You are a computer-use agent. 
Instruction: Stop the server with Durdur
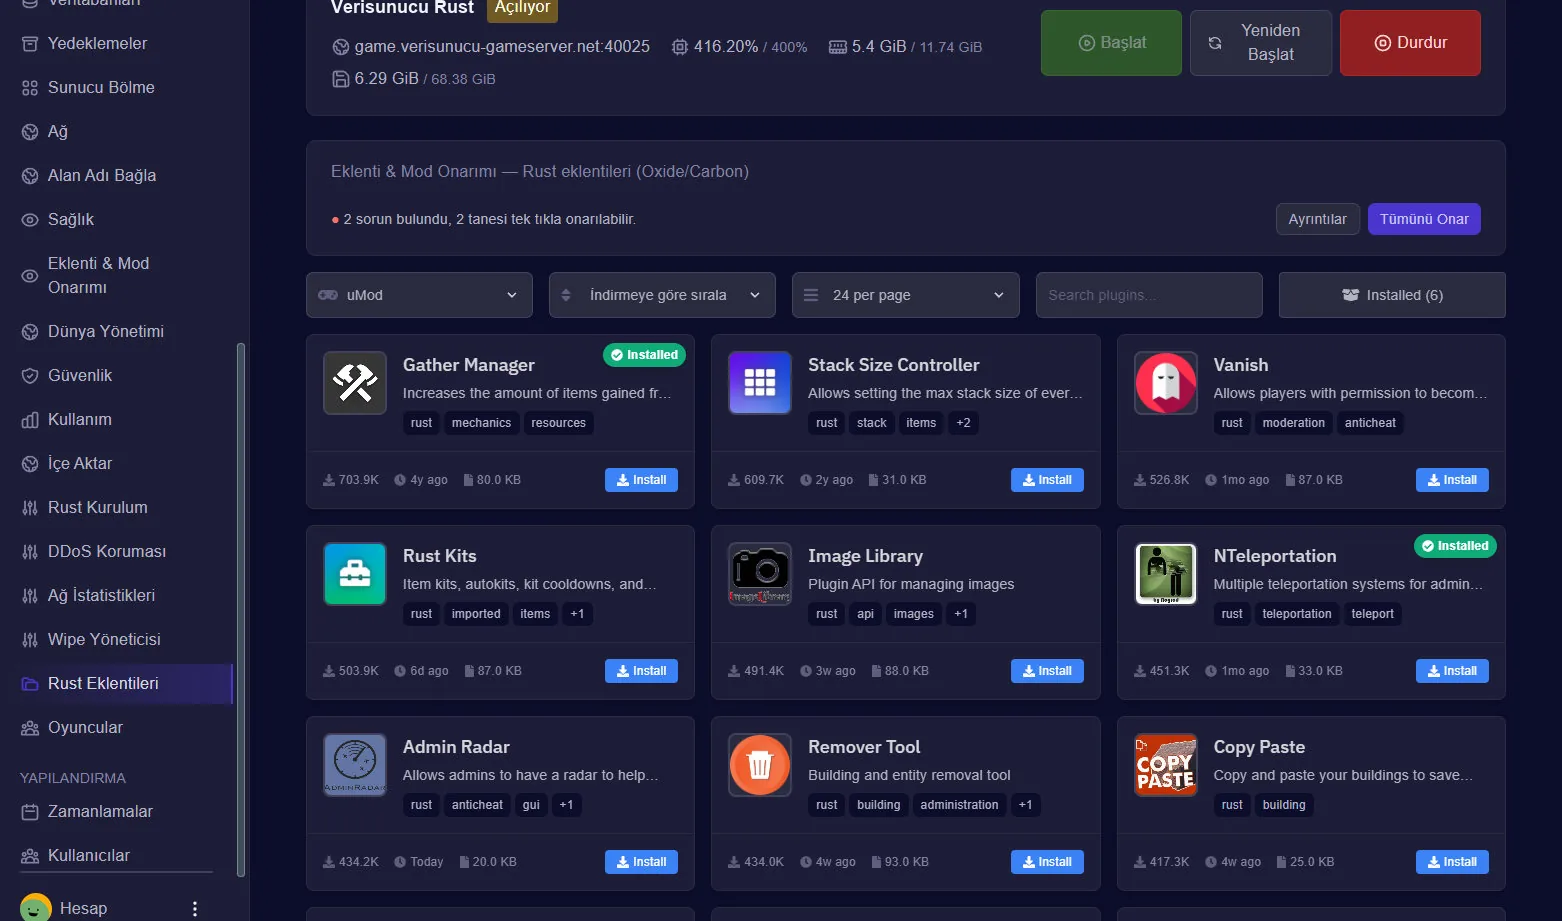click(x=1410, y=43)
